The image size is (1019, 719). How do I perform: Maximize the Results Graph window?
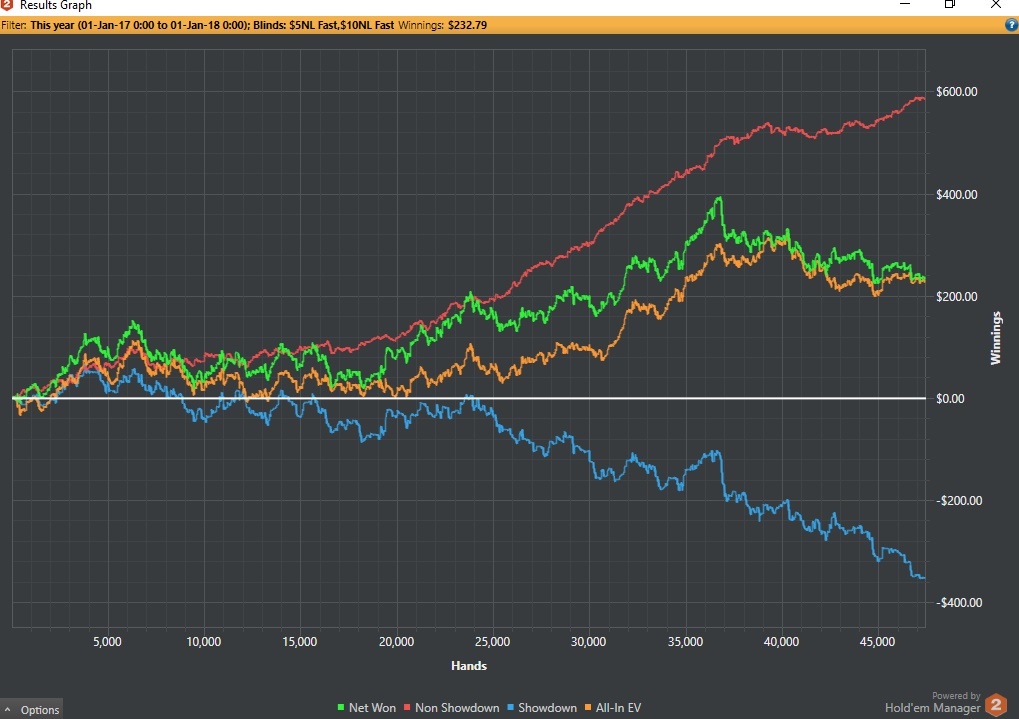949,5
